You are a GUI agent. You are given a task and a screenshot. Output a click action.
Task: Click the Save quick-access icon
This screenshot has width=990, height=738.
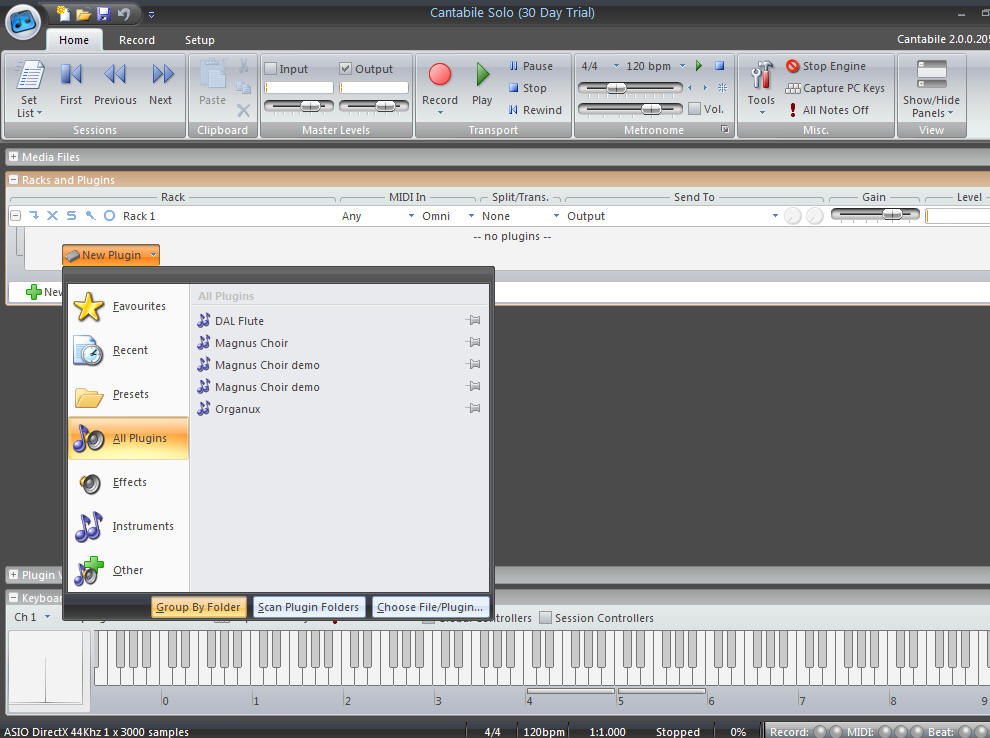[104, 13]
